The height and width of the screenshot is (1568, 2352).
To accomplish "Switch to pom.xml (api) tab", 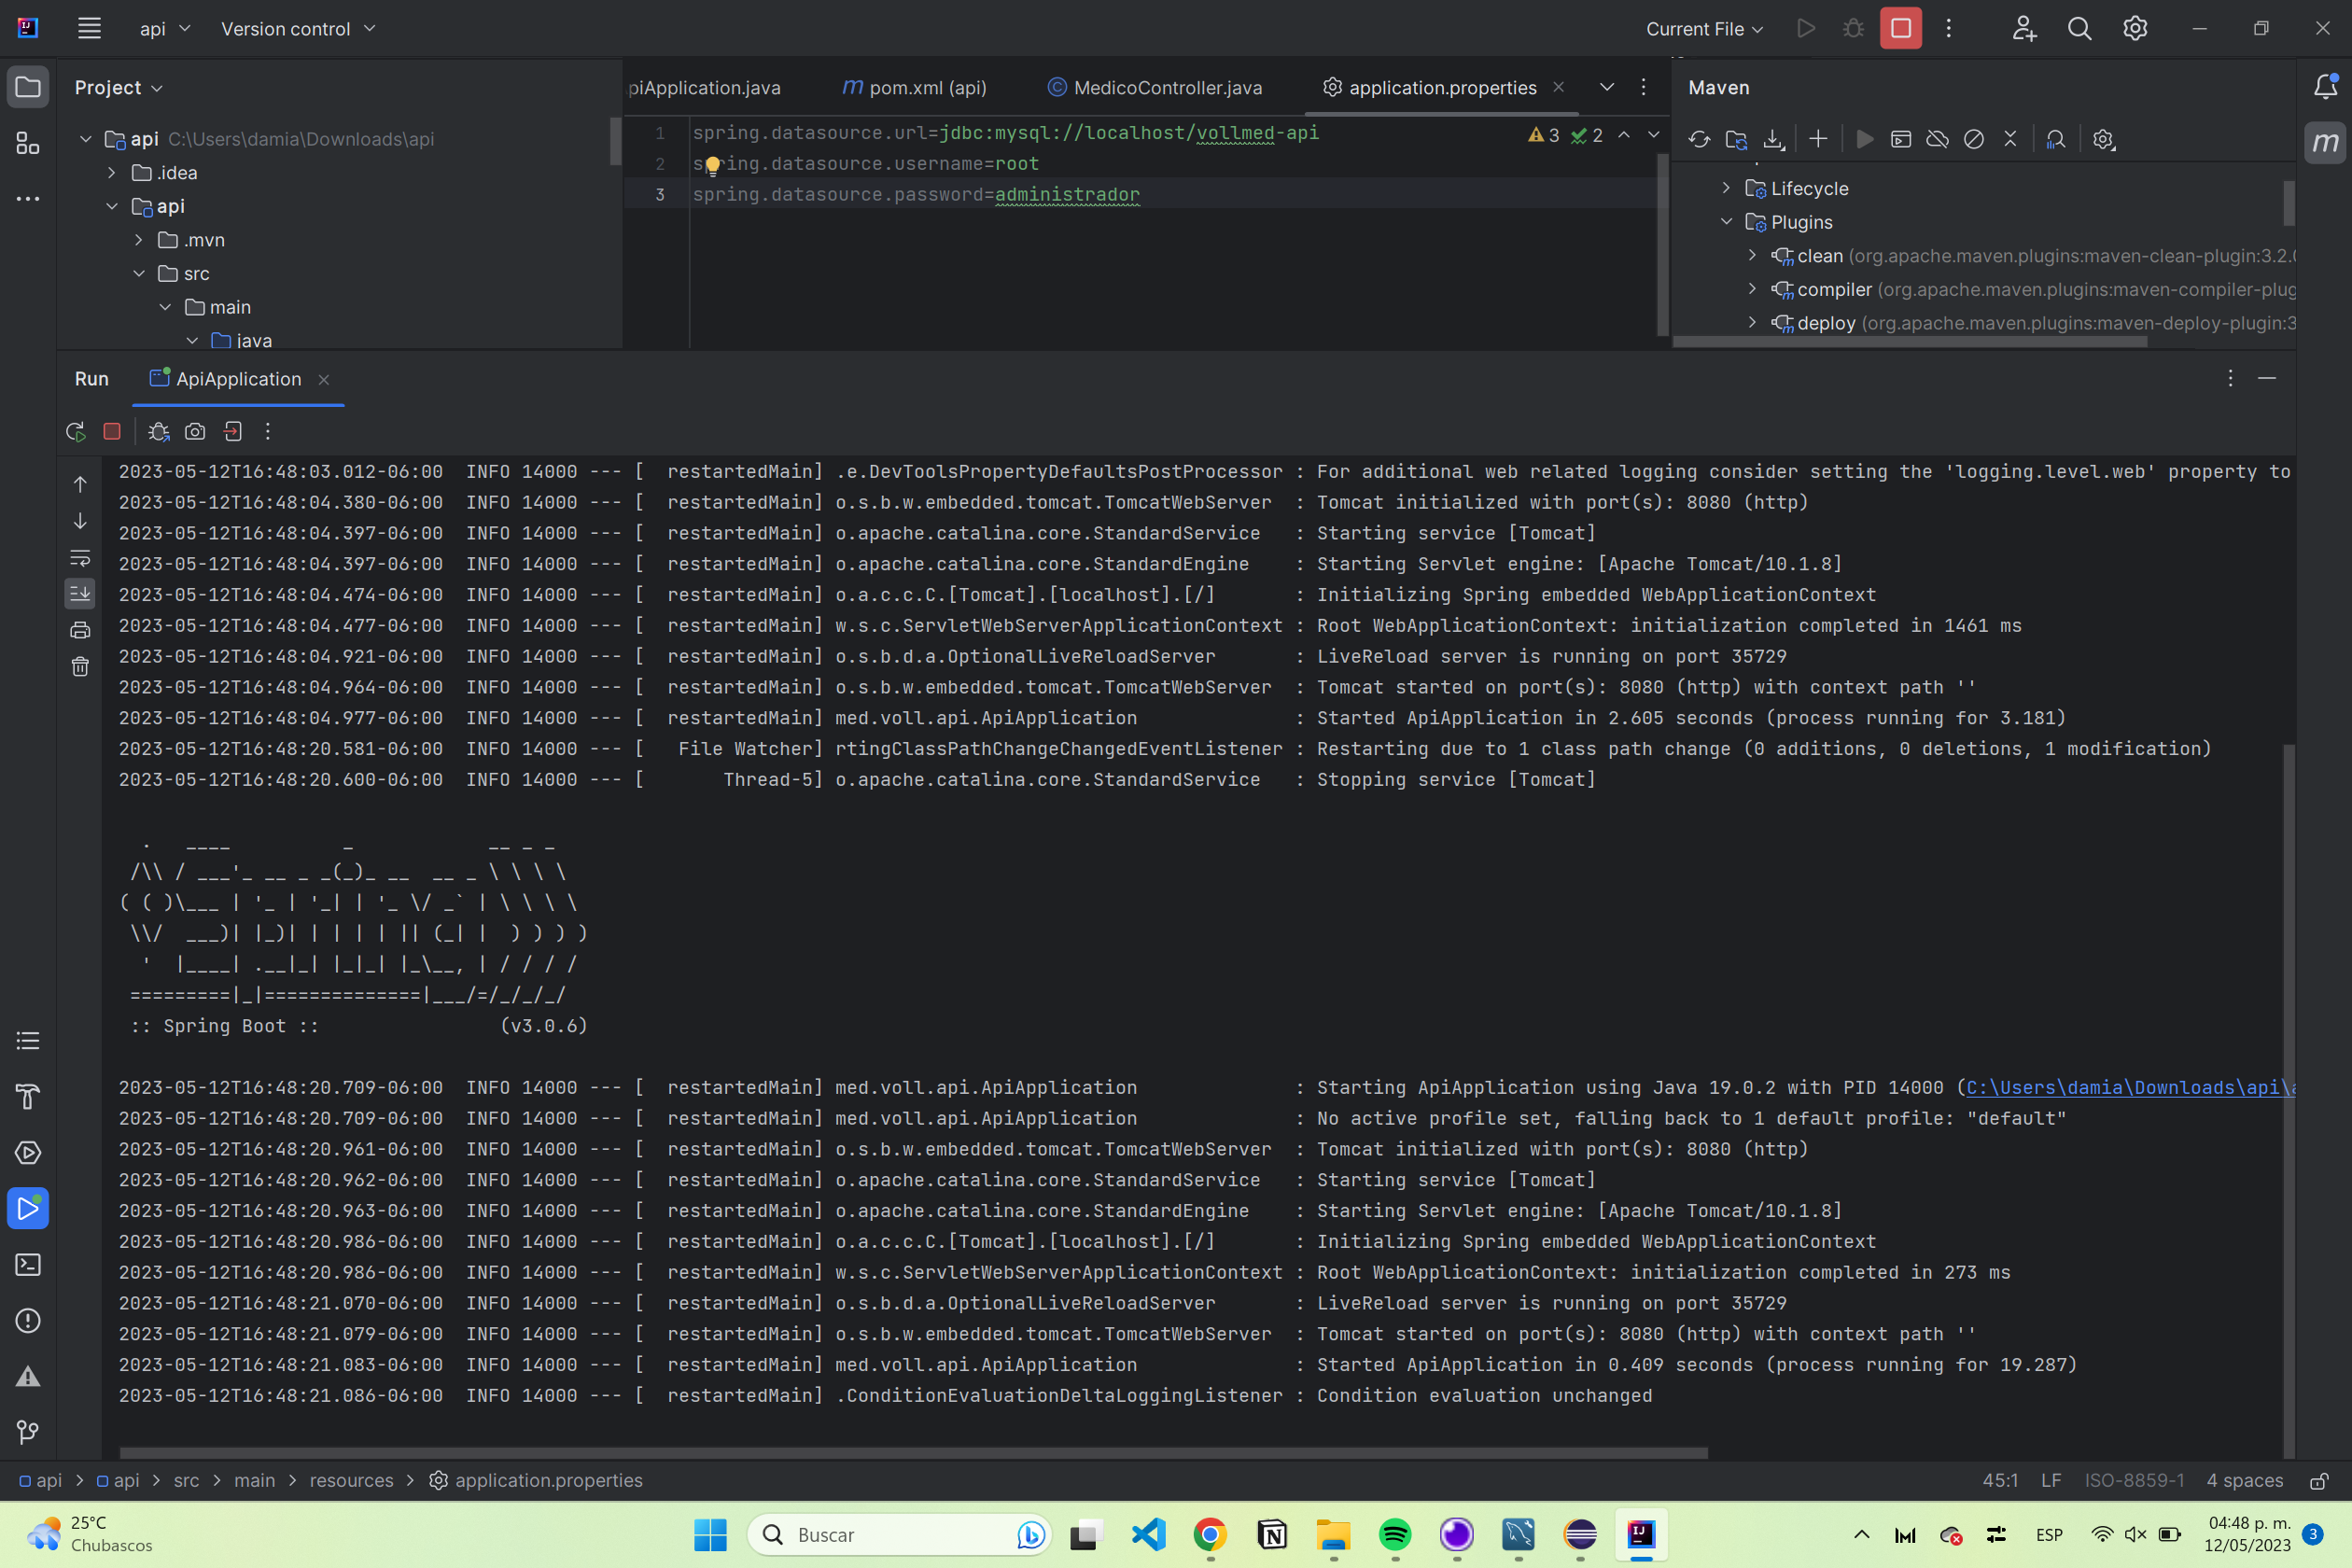I will coord(914,87).
